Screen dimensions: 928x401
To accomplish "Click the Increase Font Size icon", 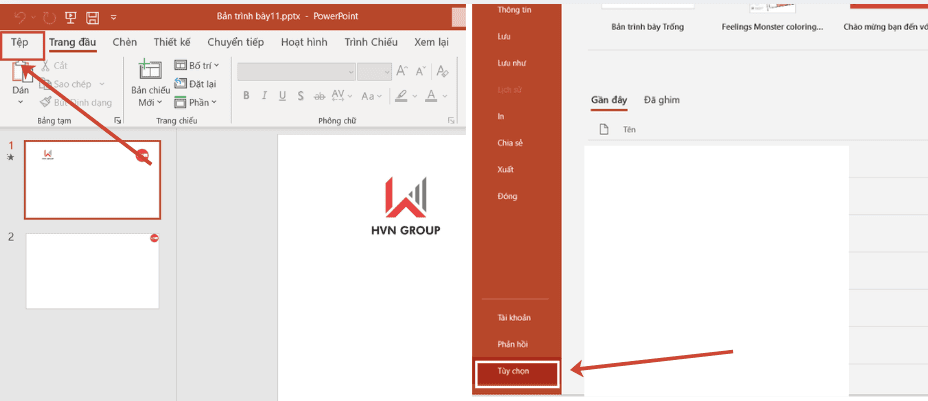I will tap(402, 71).
